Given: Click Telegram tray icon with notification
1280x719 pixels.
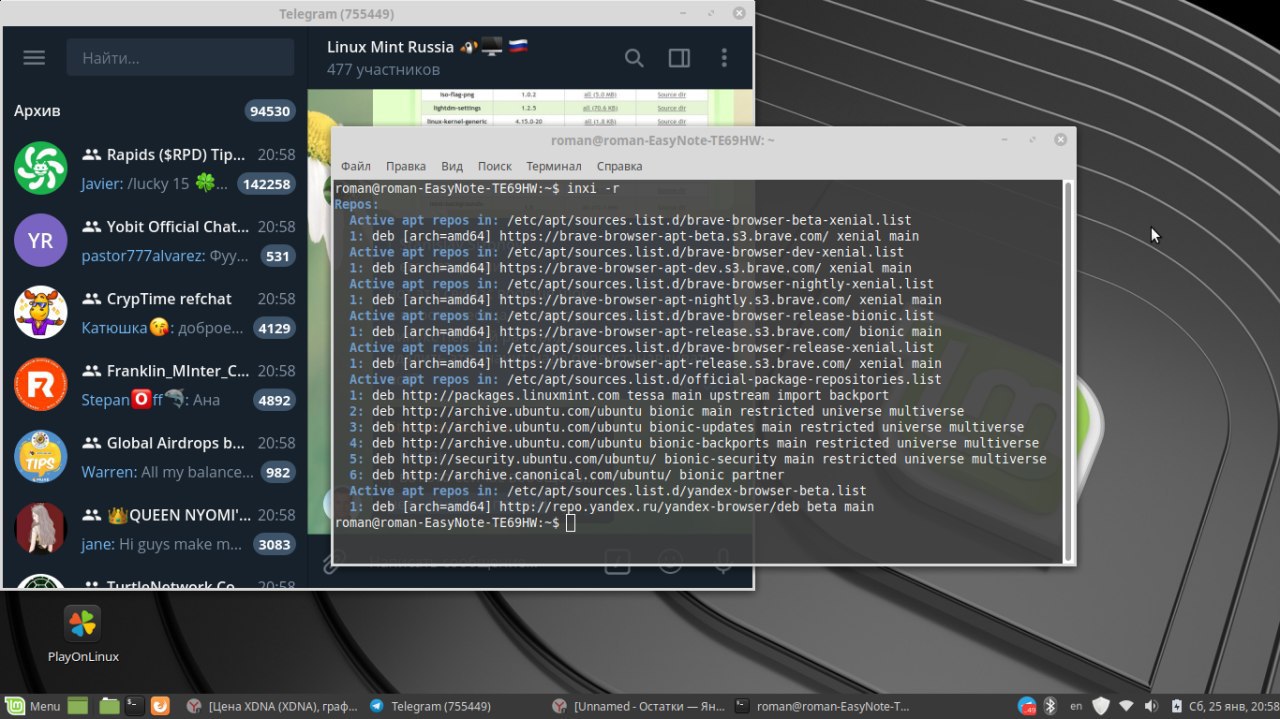Looking at the screenshot, I should tap(1028, 706).
